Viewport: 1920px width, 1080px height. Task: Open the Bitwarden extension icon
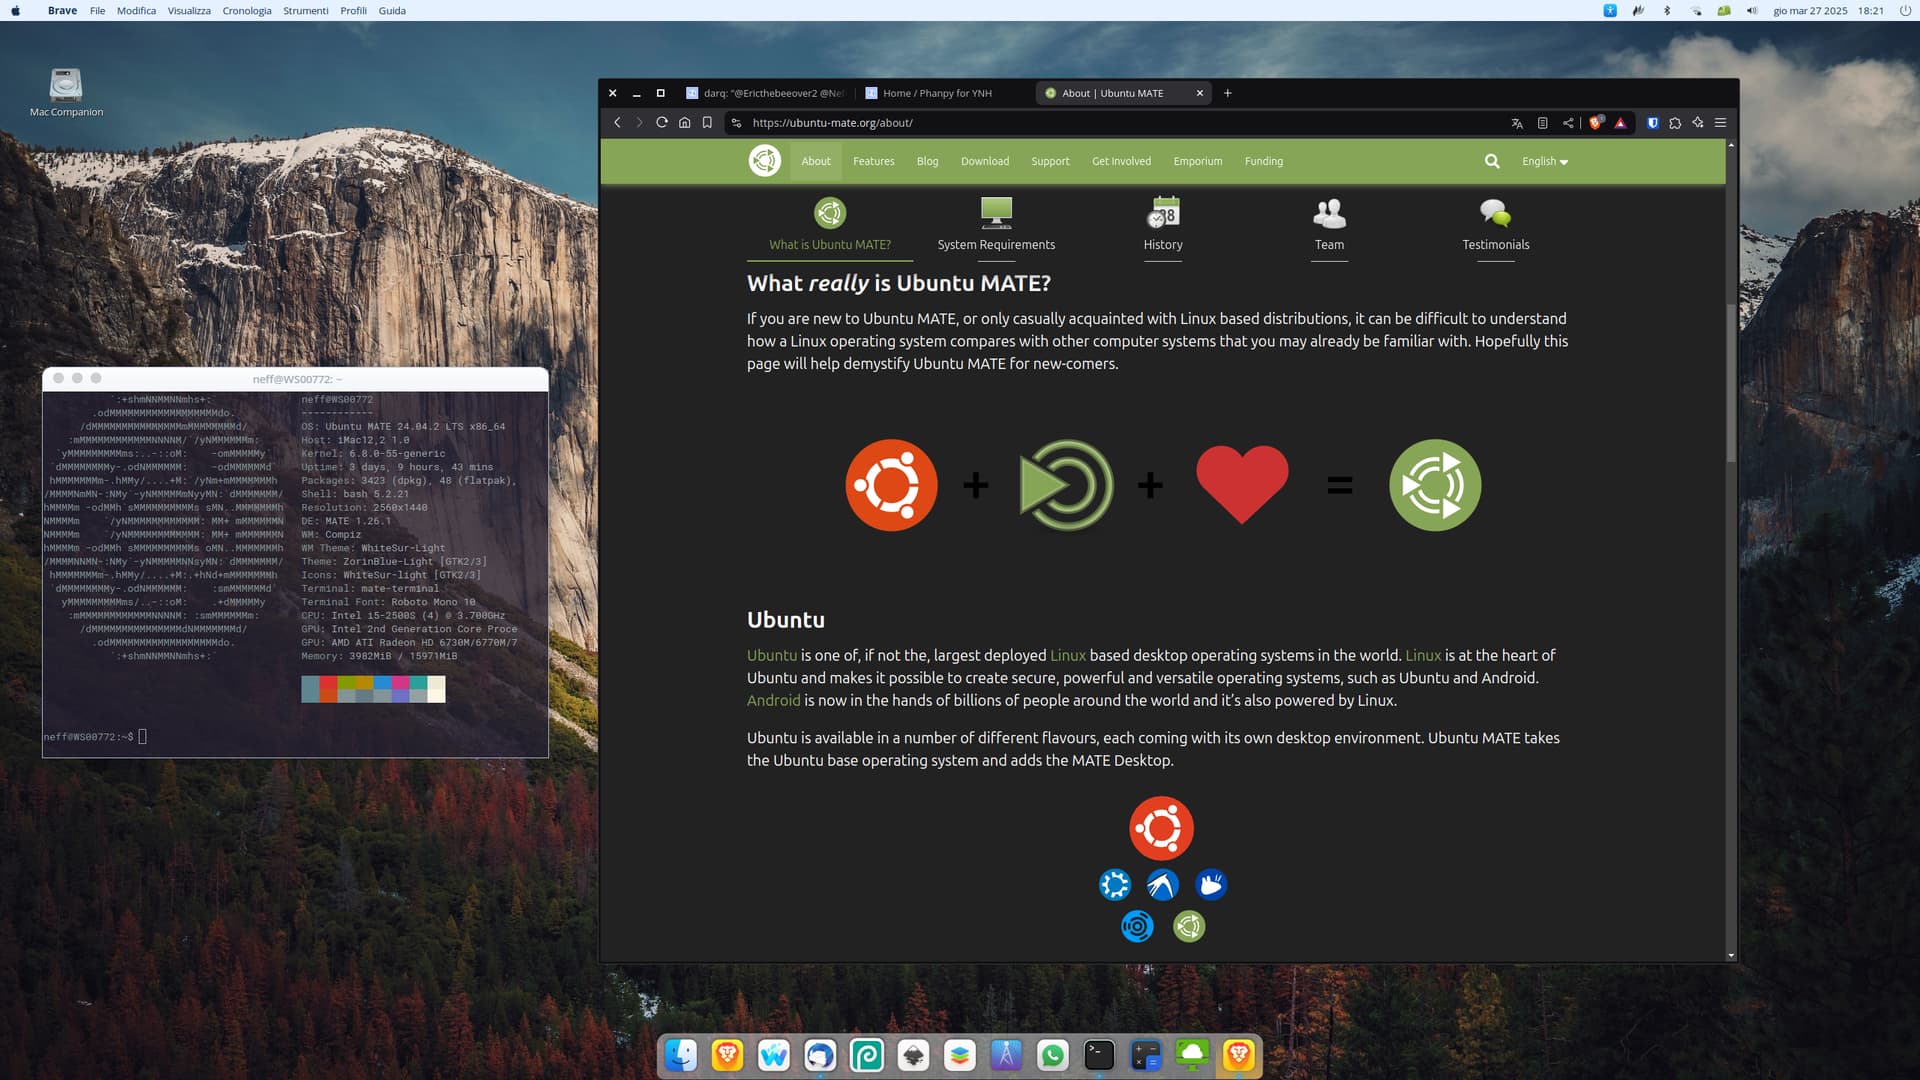click(x=1653, y=123)
